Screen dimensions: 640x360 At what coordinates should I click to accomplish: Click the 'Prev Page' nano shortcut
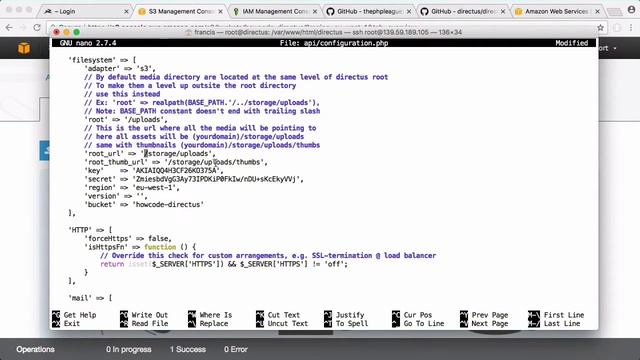(484, 315)
